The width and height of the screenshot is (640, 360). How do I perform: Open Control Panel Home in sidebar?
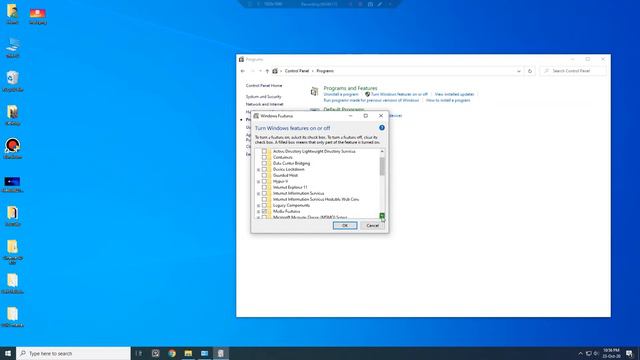pos(264,86)
